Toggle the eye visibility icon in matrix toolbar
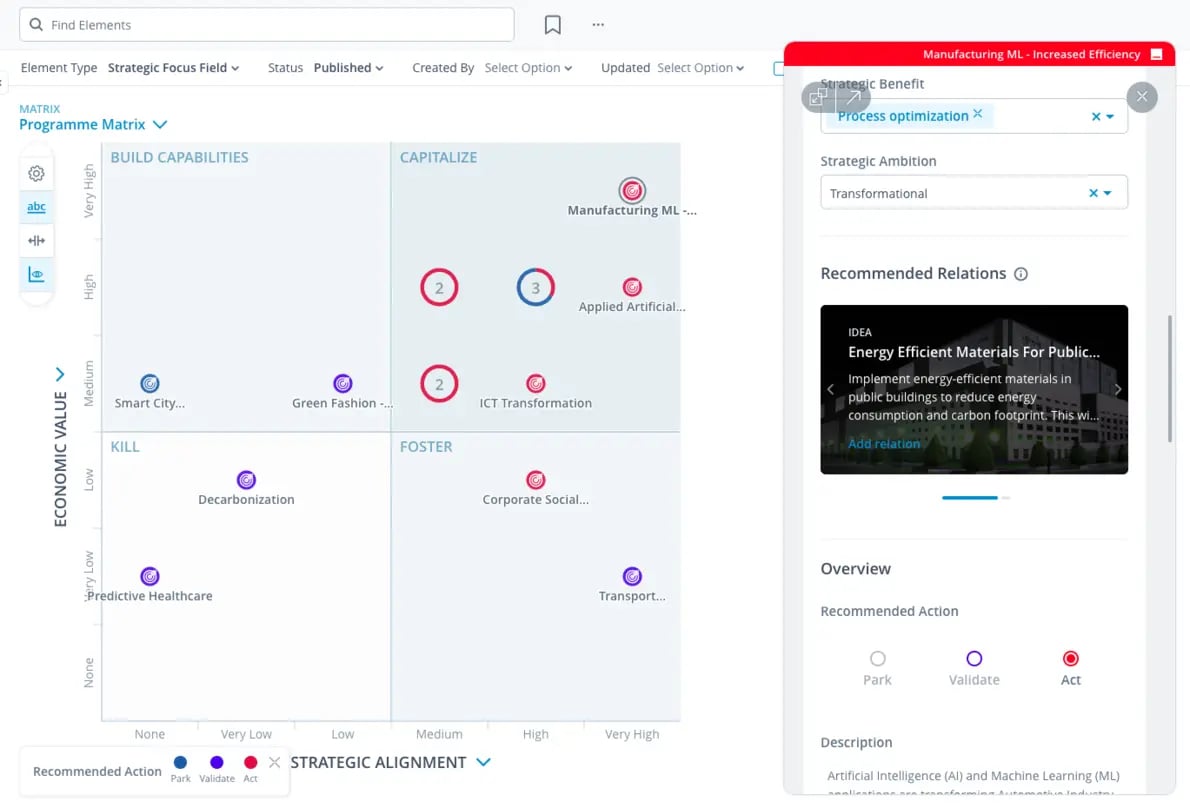The image size is (1190, 808). [x=36, y=275]
